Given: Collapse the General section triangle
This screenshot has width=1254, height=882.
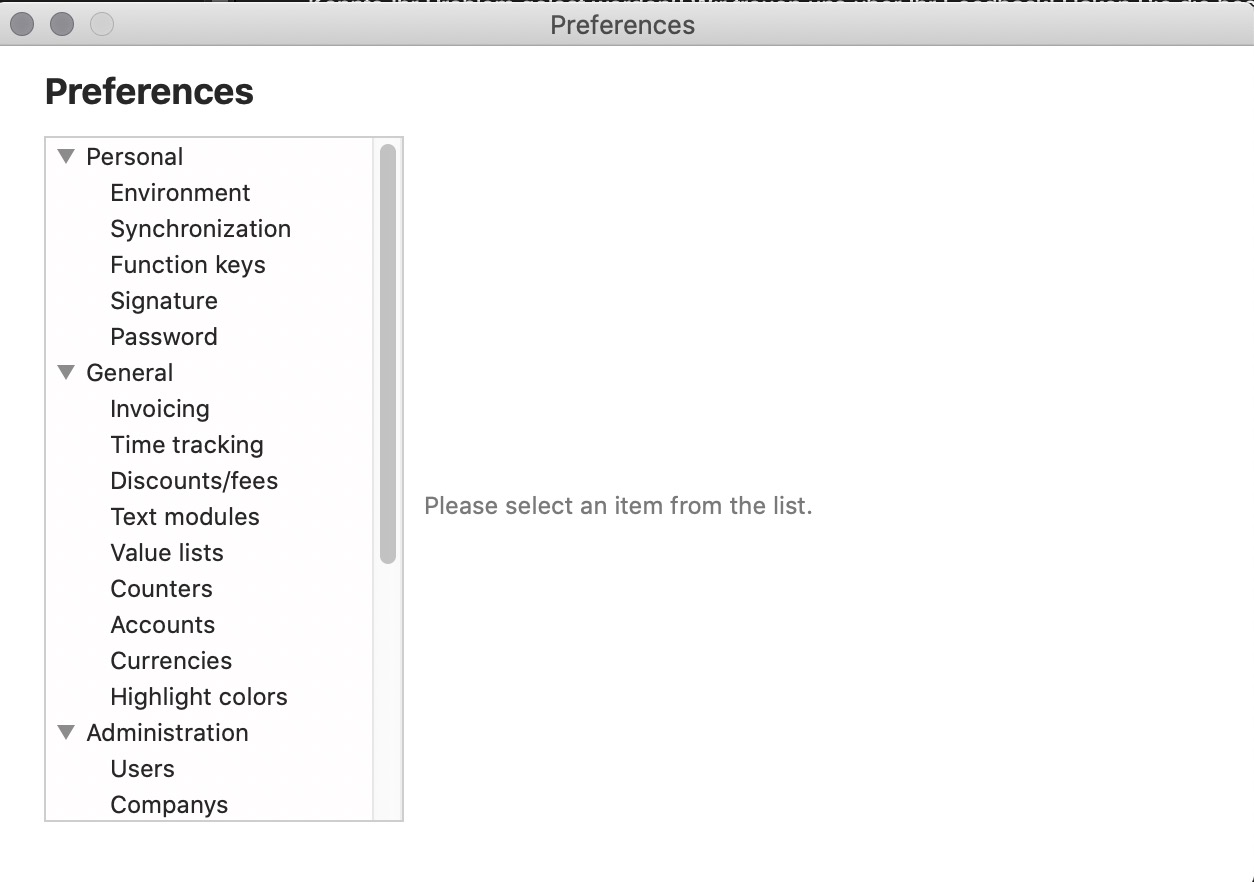Looking at the screenshot, I should [66, 373].
